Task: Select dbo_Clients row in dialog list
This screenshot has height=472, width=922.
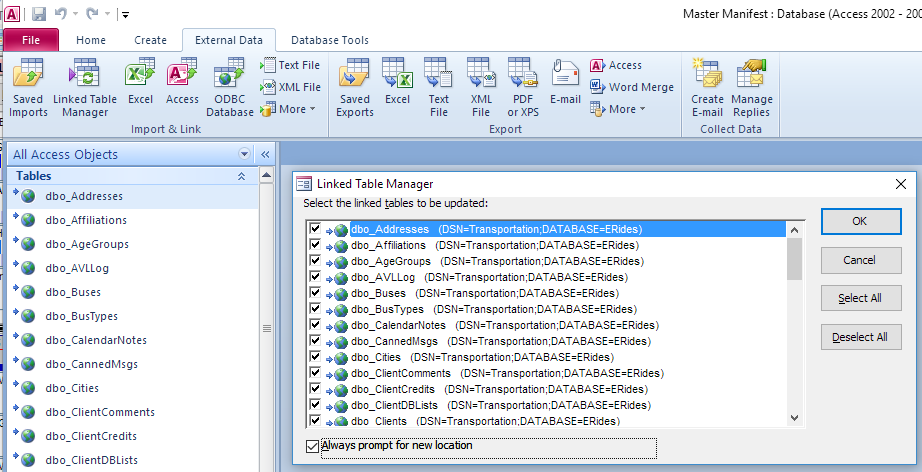Action: click(485, 421)
